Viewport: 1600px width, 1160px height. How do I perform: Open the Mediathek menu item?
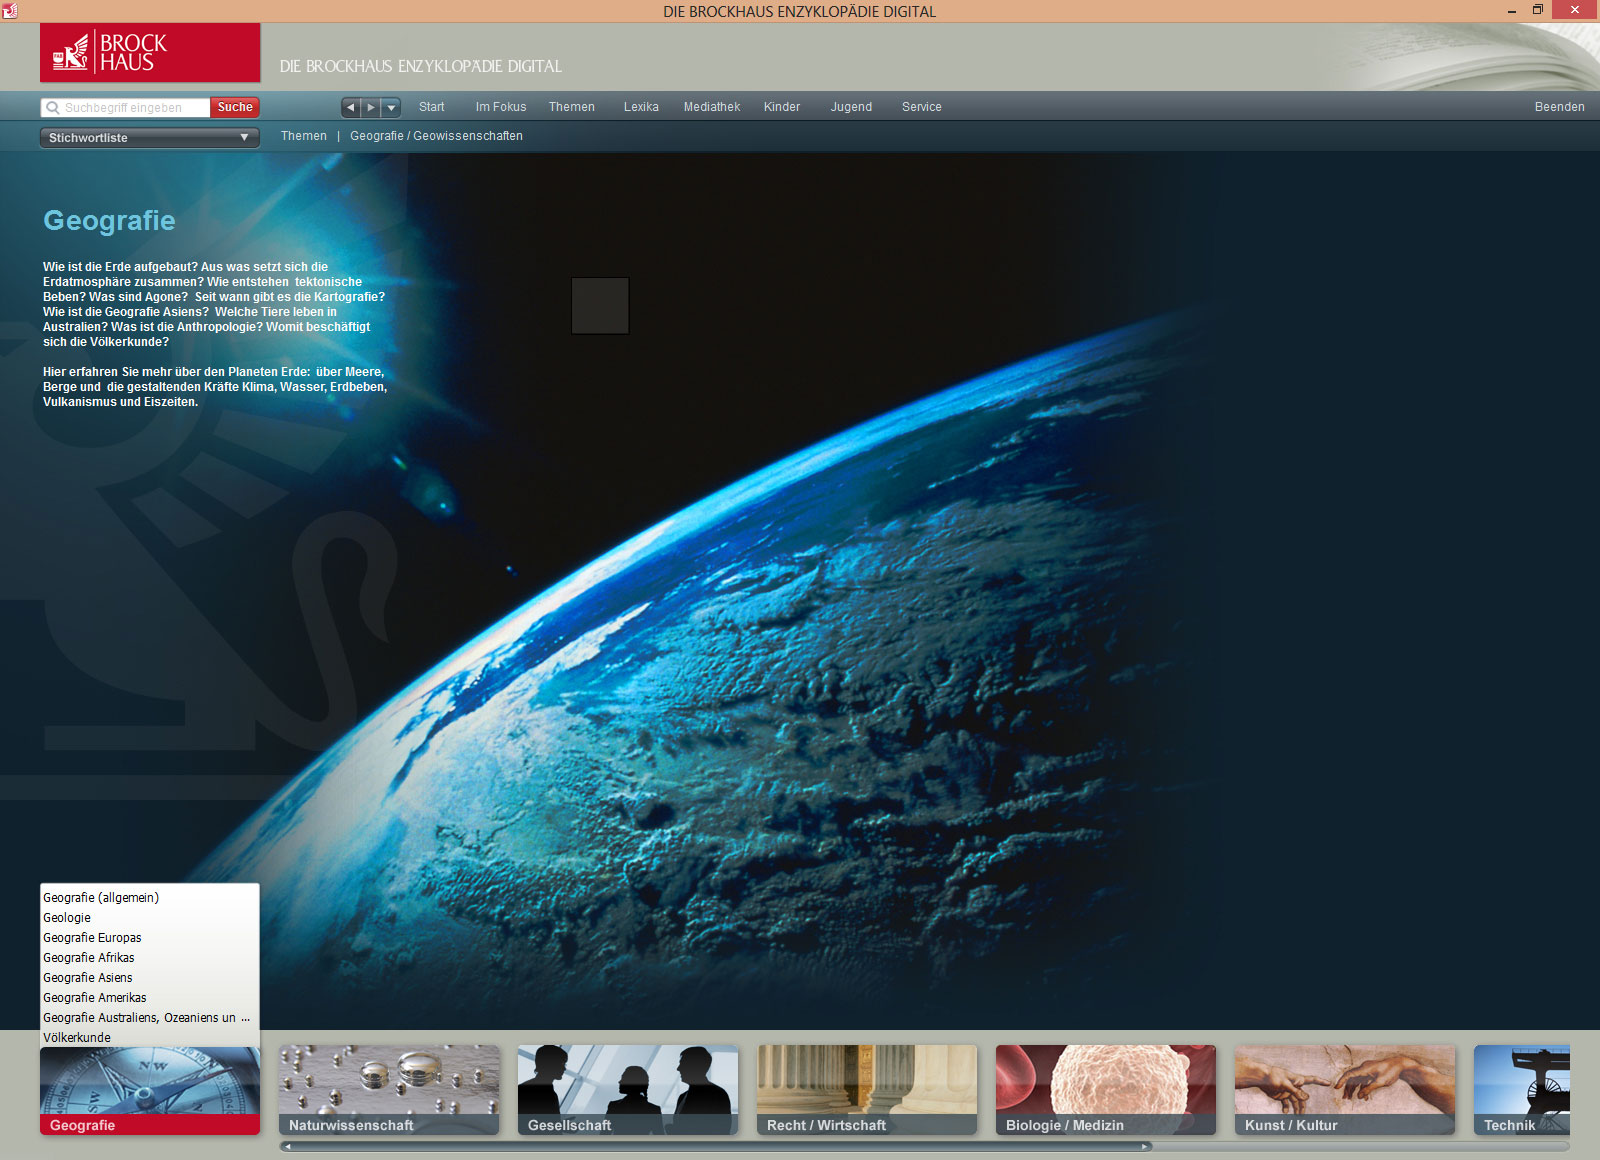(x=712, y=107)
